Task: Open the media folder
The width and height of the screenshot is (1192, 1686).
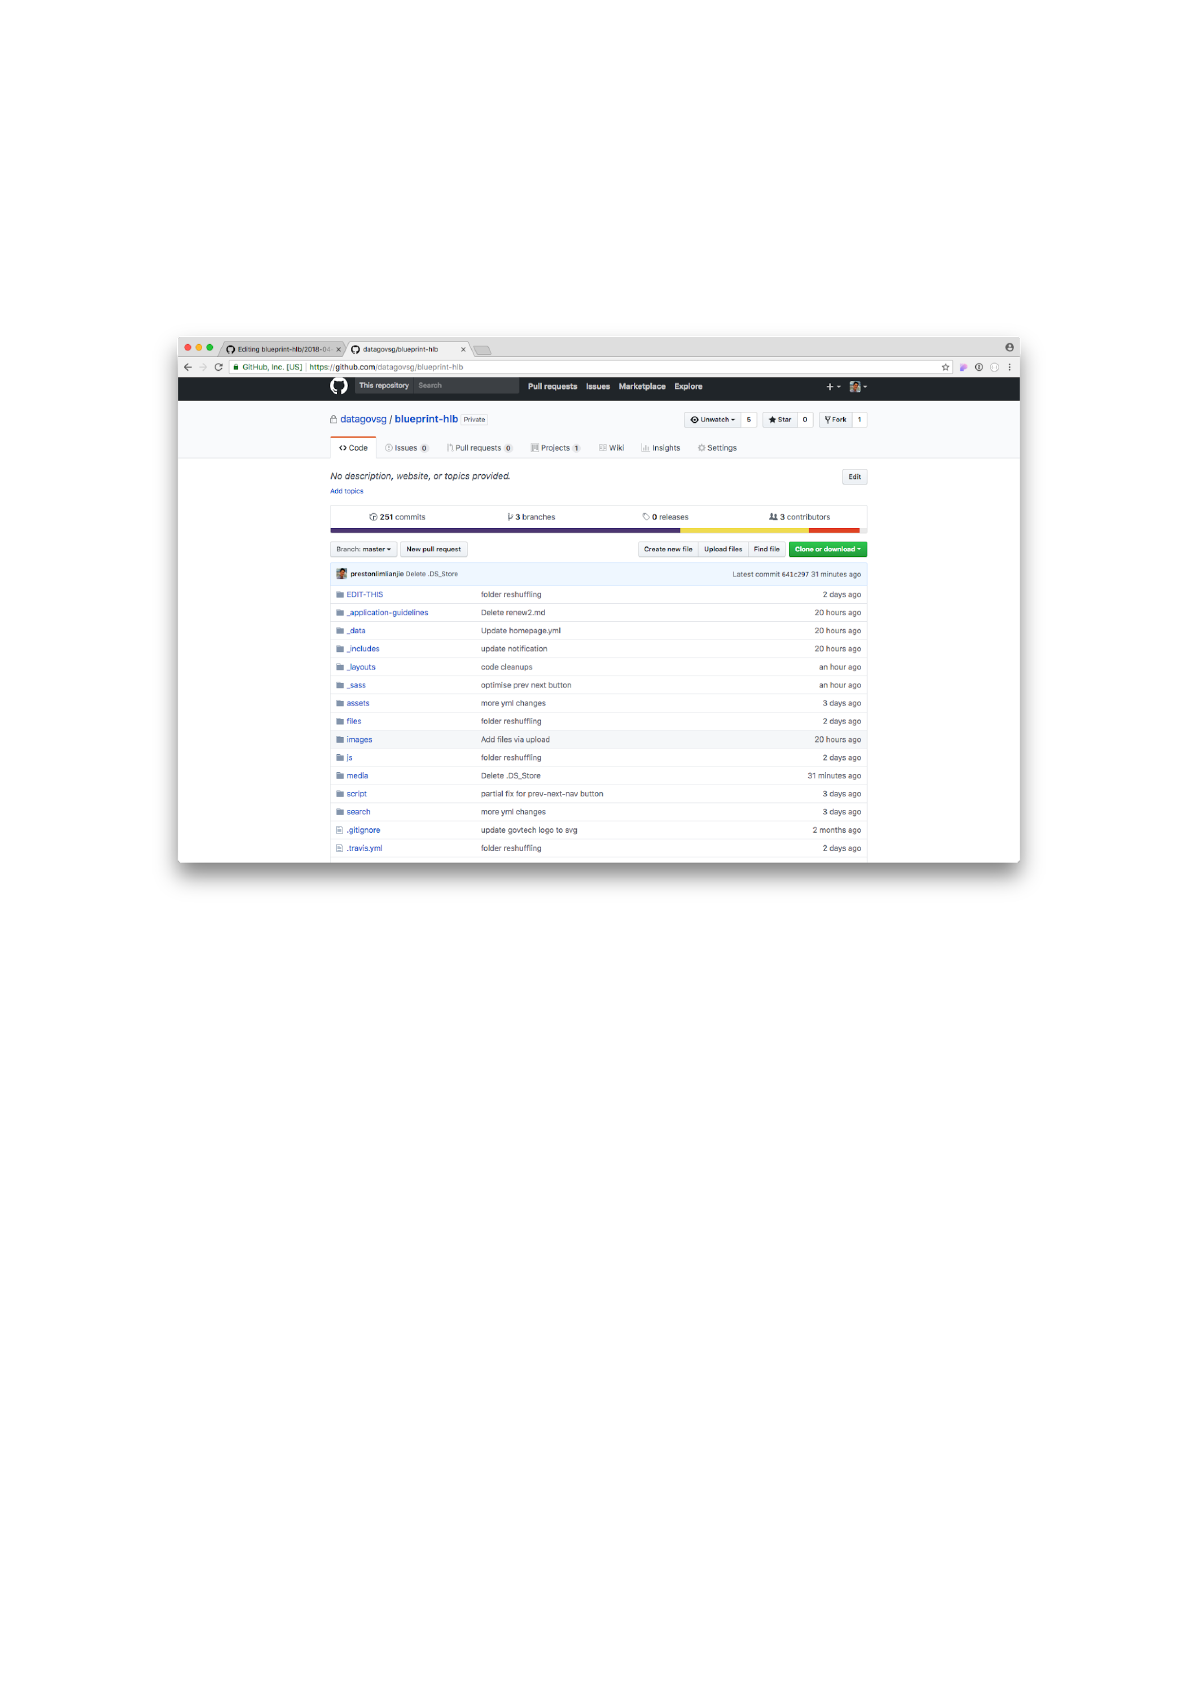Action: (357, 776)
